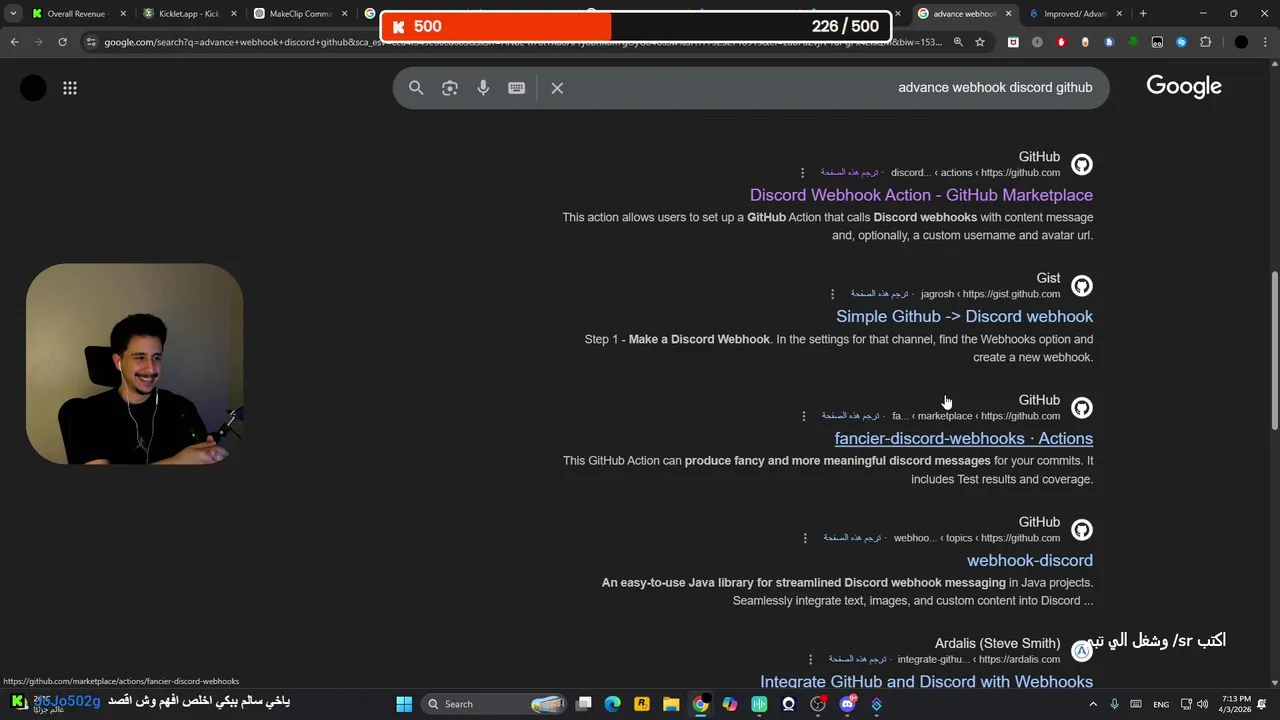Select the advance webhook search tab

pyautogui.click(x=963, y=14)
